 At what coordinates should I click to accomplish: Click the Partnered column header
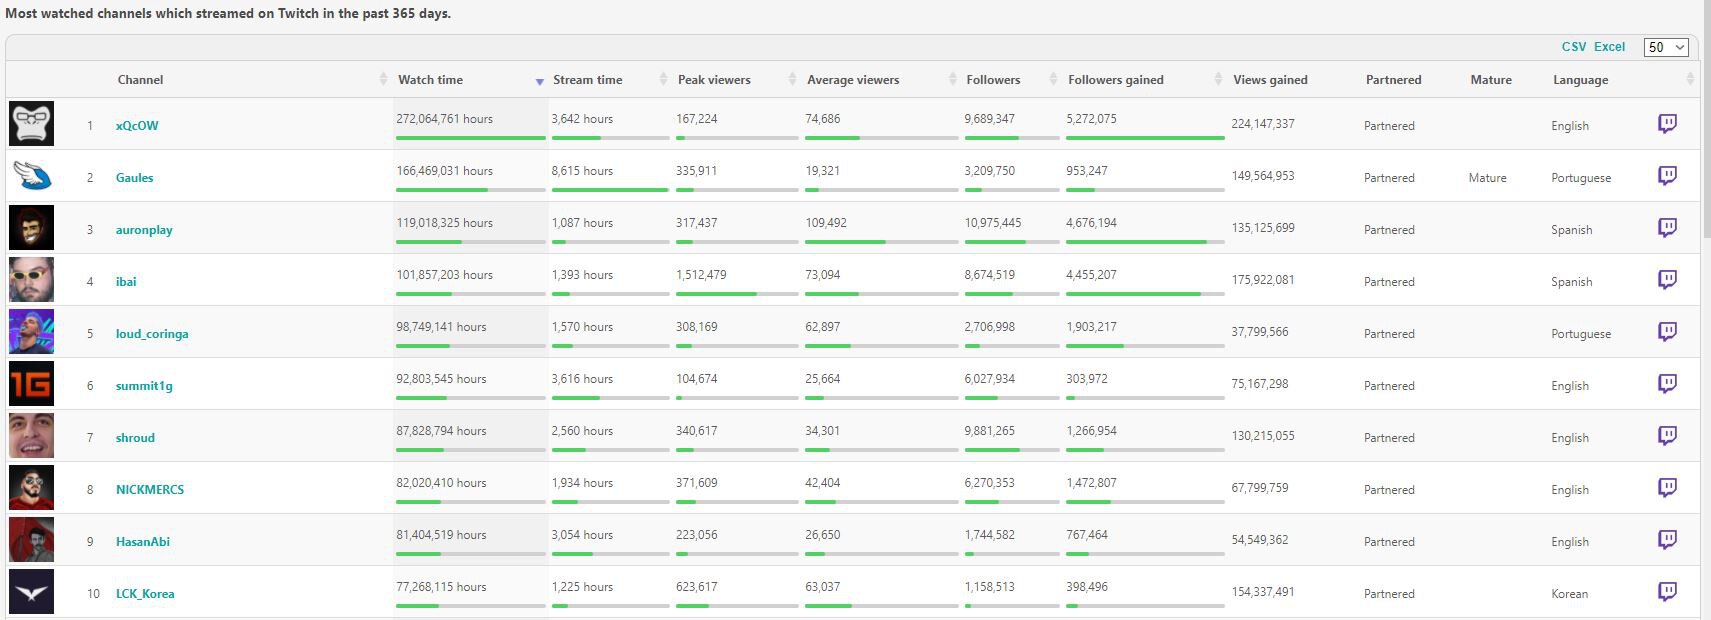(1393, 80)
